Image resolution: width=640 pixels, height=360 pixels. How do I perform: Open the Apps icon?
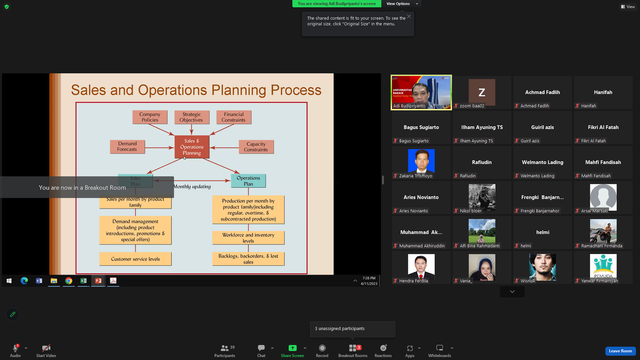pos(410,348)
